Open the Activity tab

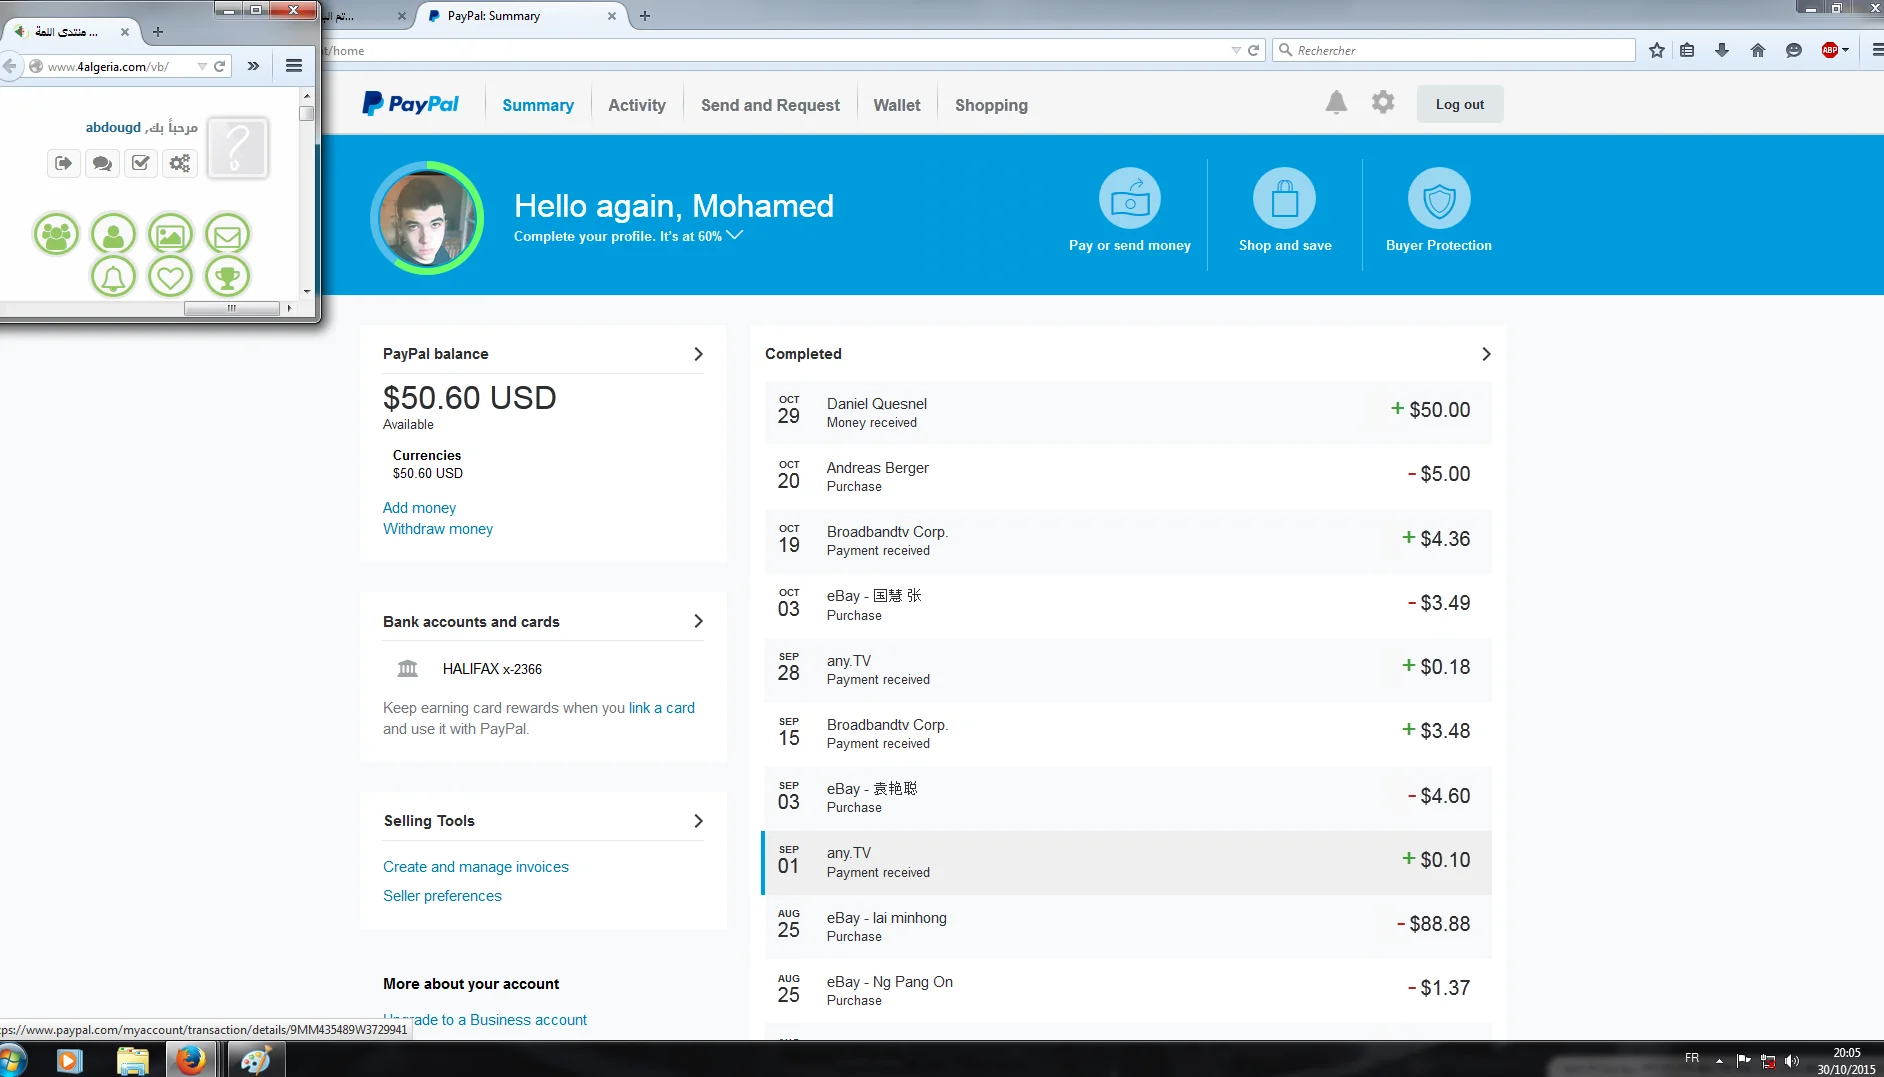[x=636, y=105]
